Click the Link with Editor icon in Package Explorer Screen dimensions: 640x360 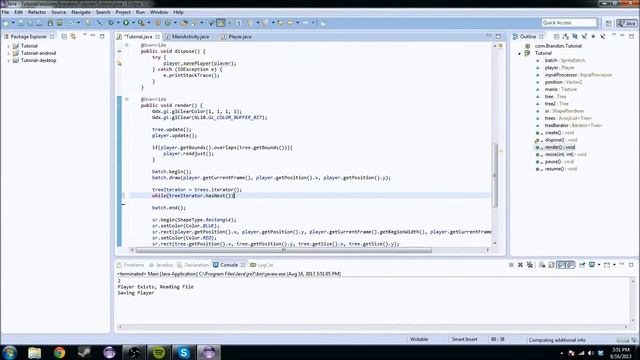click(73, 37)
